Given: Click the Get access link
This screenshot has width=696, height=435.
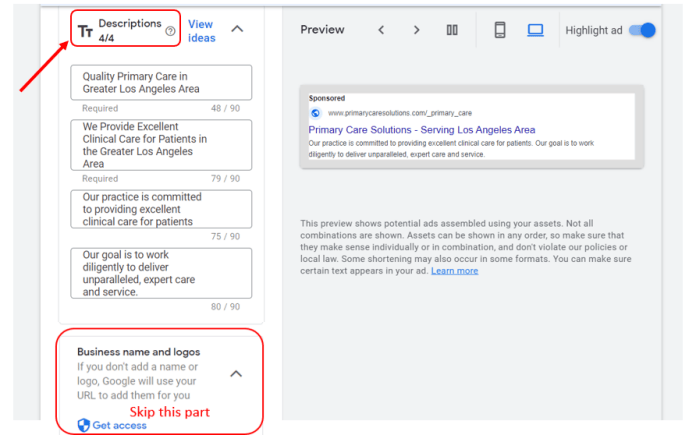Looking at the screenshot, I should (119, 425).
